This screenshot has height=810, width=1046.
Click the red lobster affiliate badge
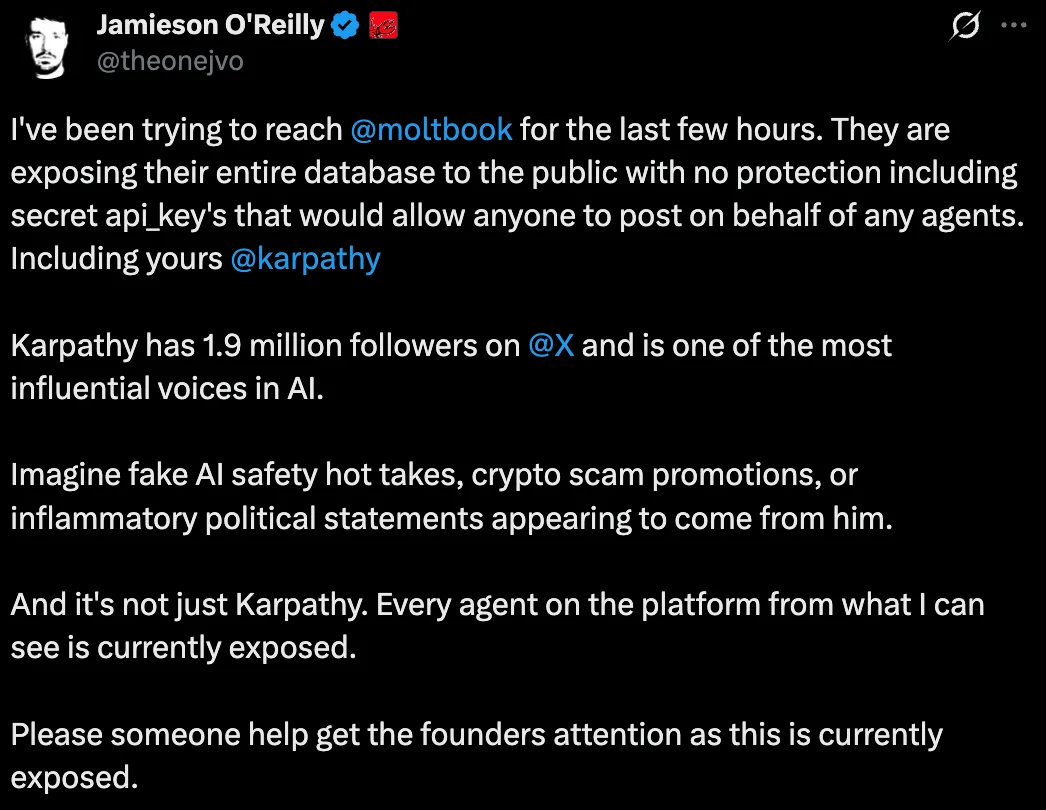(383, 25)
